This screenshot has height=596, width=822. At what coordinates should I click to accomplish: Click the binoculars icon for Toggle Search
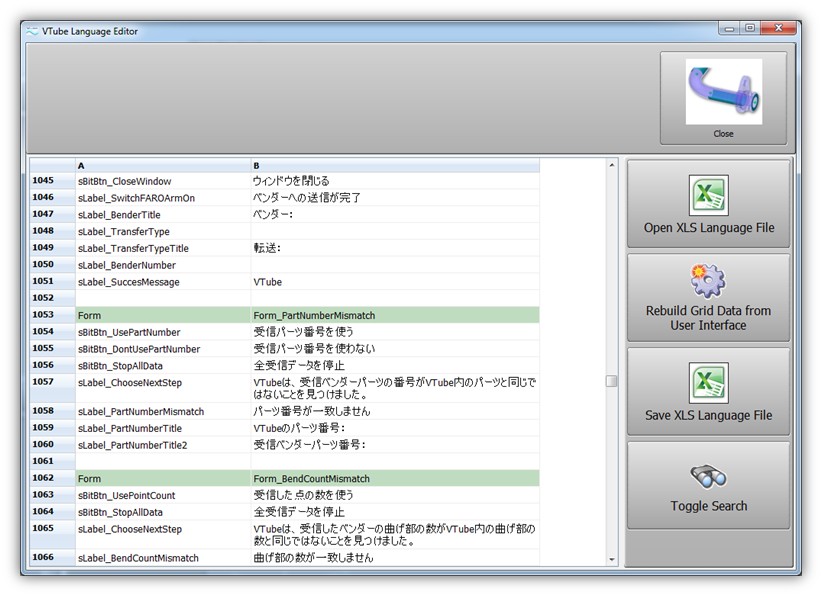(x=708, y=476)
